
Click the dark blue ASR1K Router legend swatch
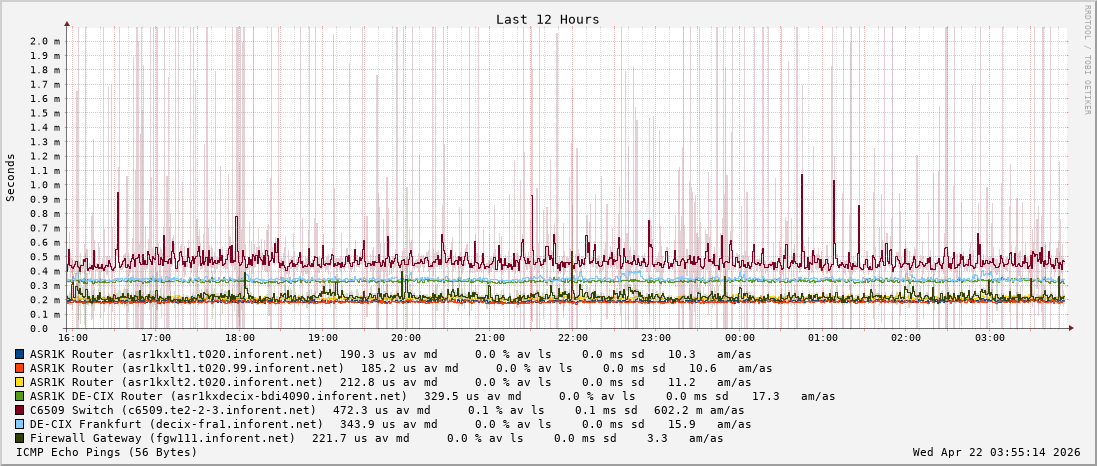click(x=20, y=354)
